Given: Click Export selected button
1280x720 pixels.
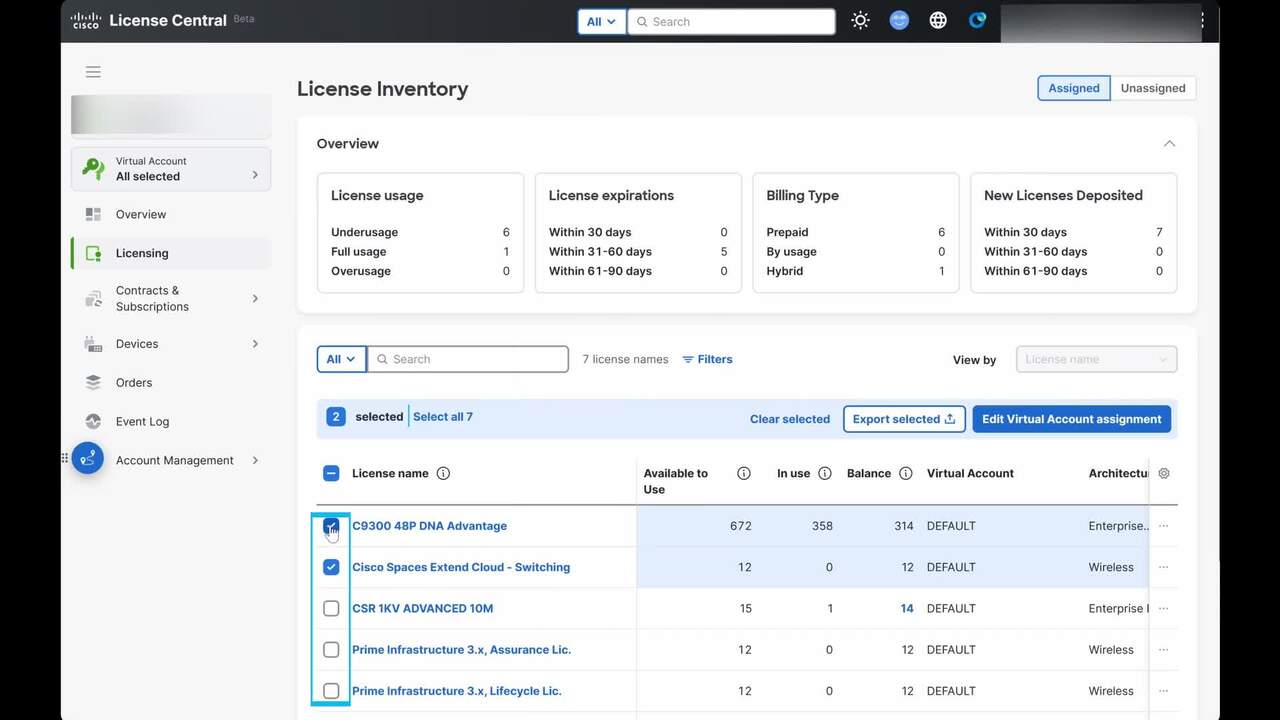Looking at the screenshot, I should pos(904,419).
